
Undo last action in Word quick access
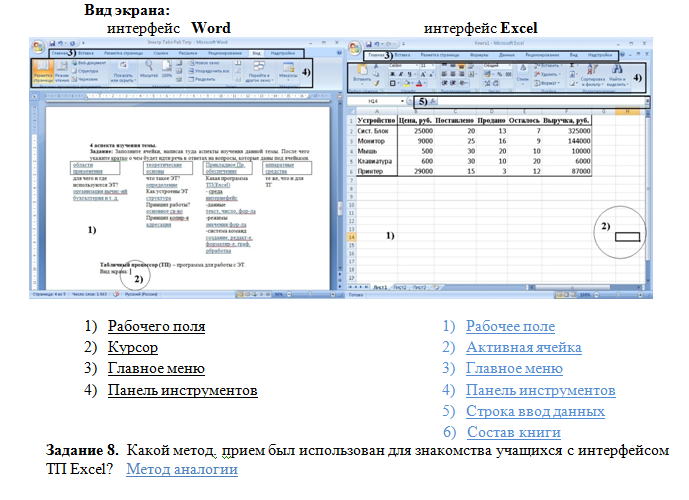pos(60,43)
